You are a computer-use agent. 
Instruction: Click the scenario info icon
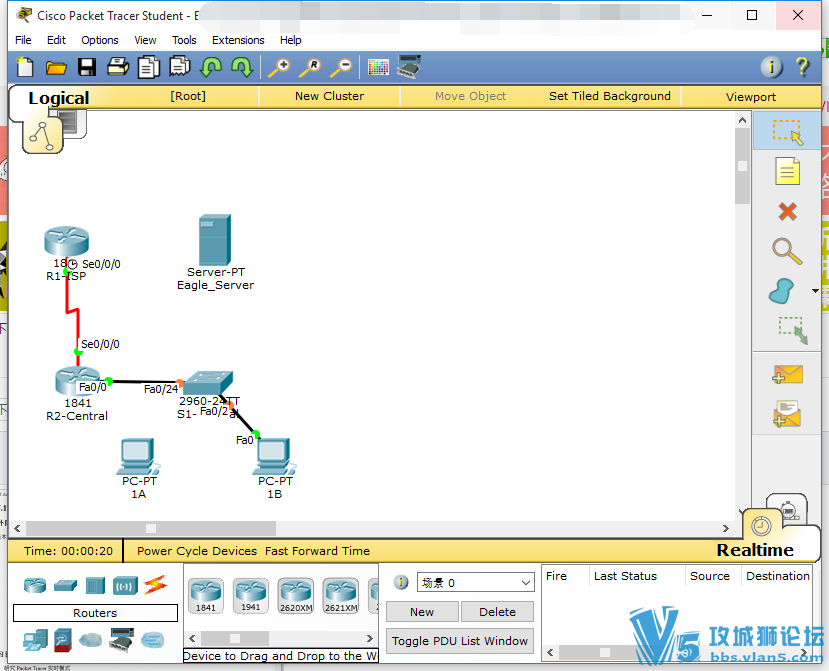click(x=401, y=583)
